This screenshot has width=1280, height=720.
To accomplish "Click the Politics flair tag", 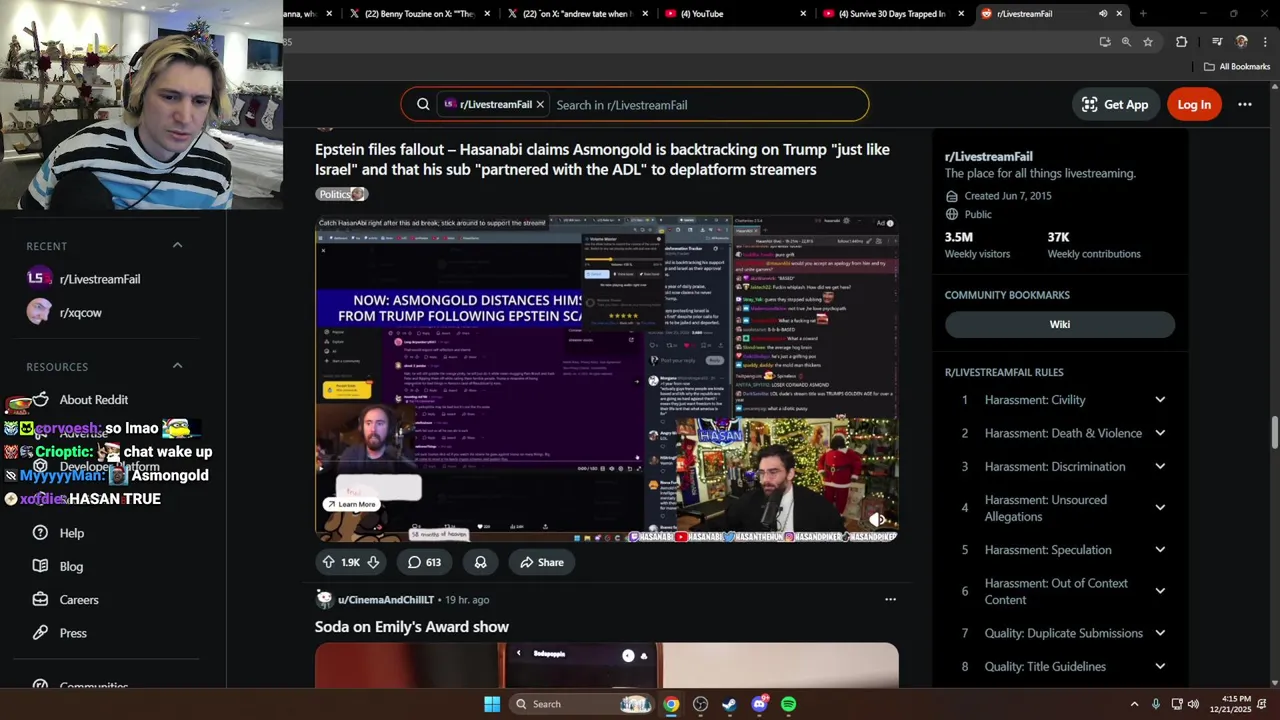I will coord(341,194).
